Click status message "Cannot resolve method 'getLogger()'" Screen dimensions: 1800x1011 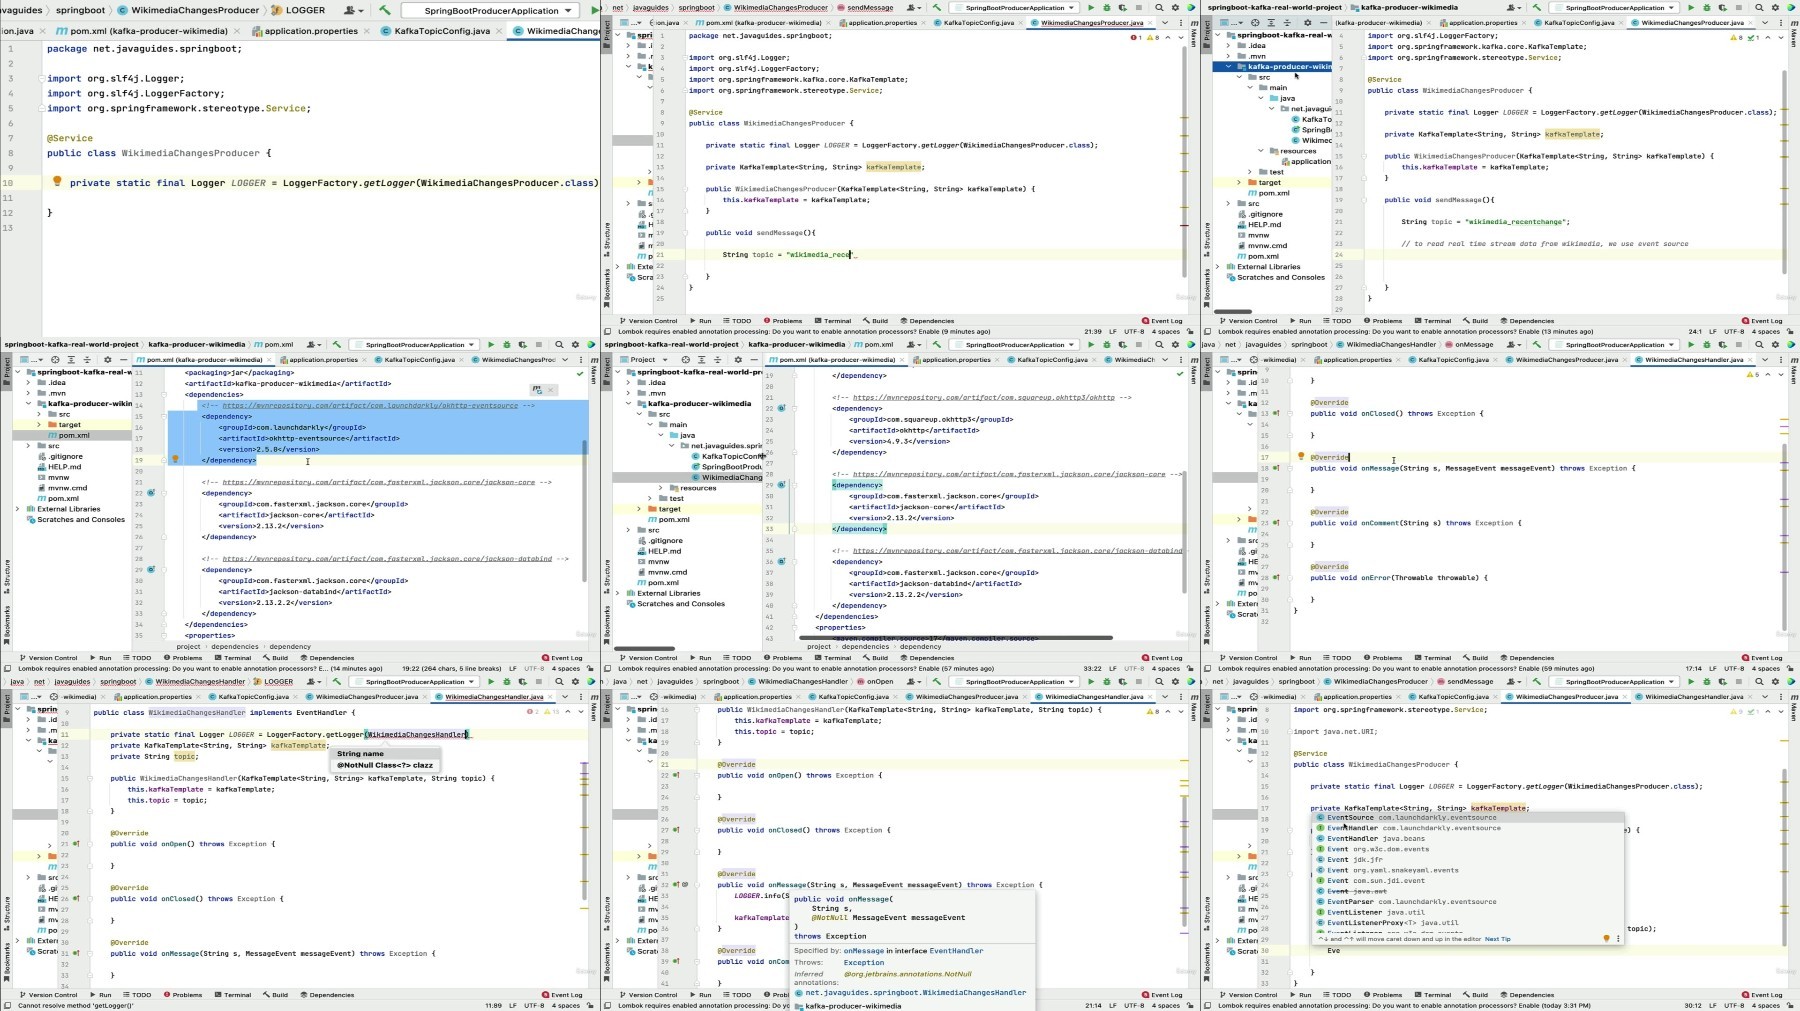75,1006
